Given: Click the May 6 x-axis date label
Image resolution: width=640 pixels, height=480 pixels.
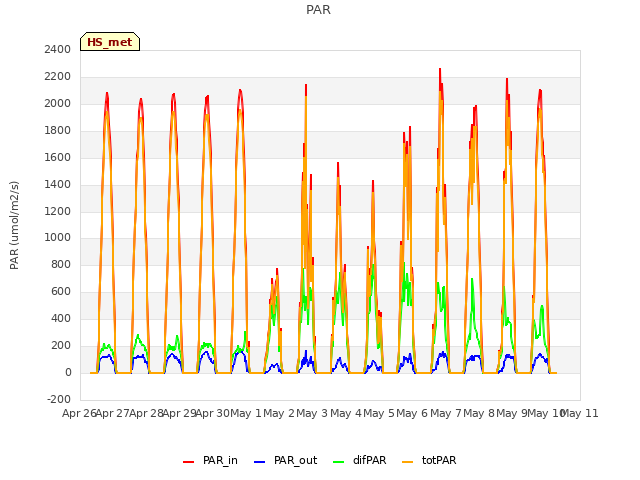Looking at the screenshot, I should [412, 413].
